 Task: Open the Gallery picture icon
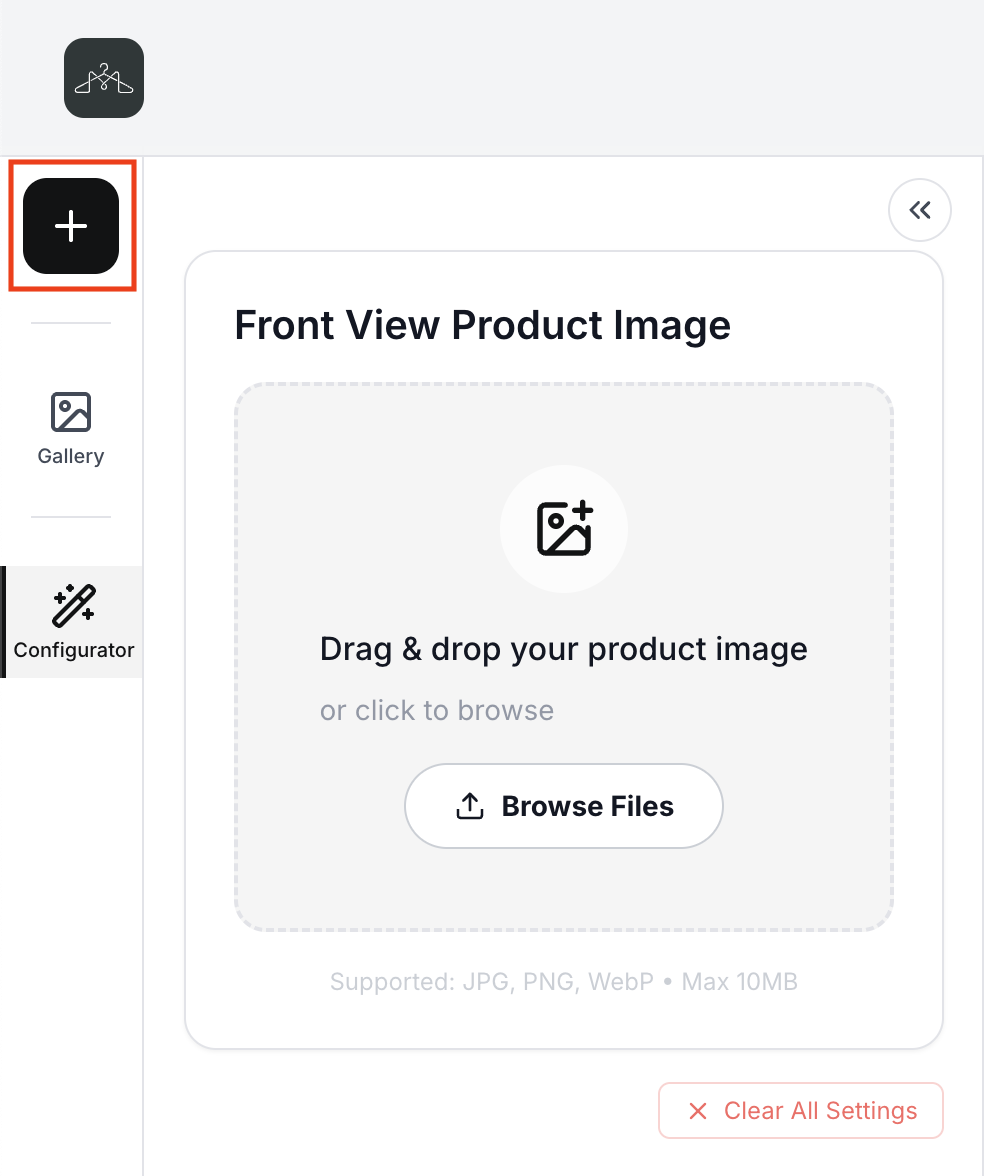[x=71, y=412]
